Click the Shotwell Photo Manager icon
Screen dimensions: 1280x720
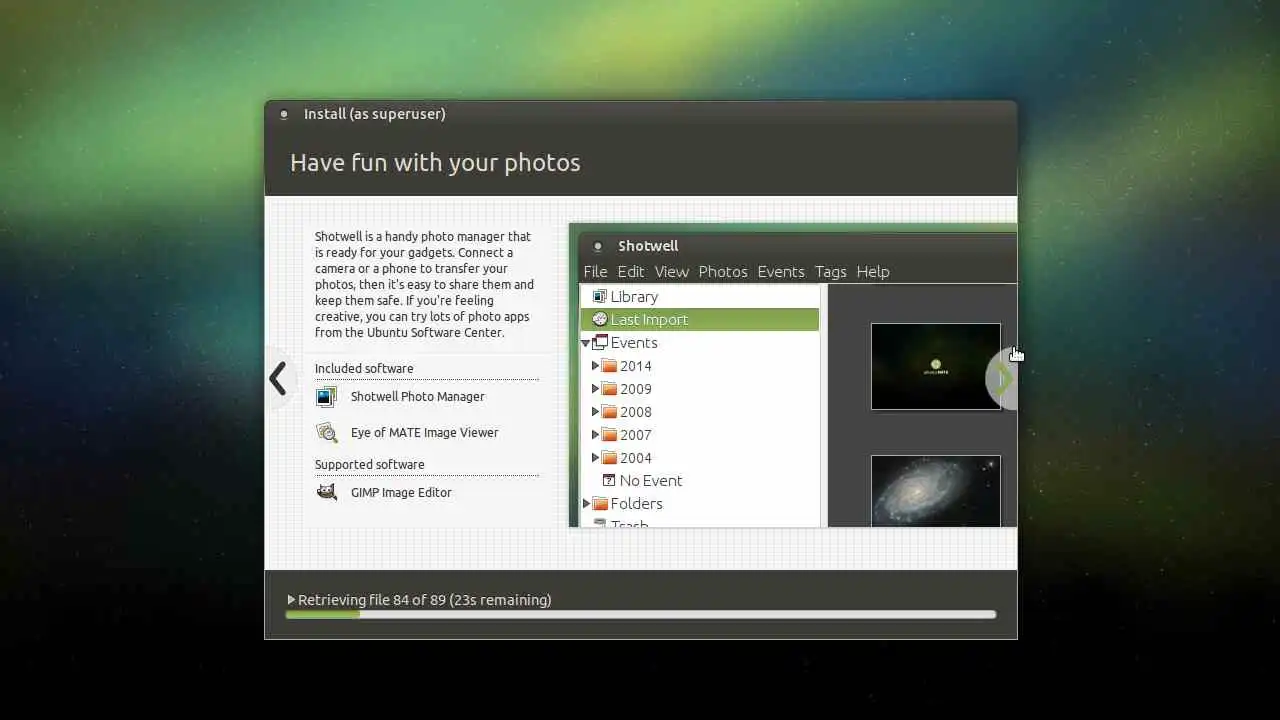coord(326,397)
